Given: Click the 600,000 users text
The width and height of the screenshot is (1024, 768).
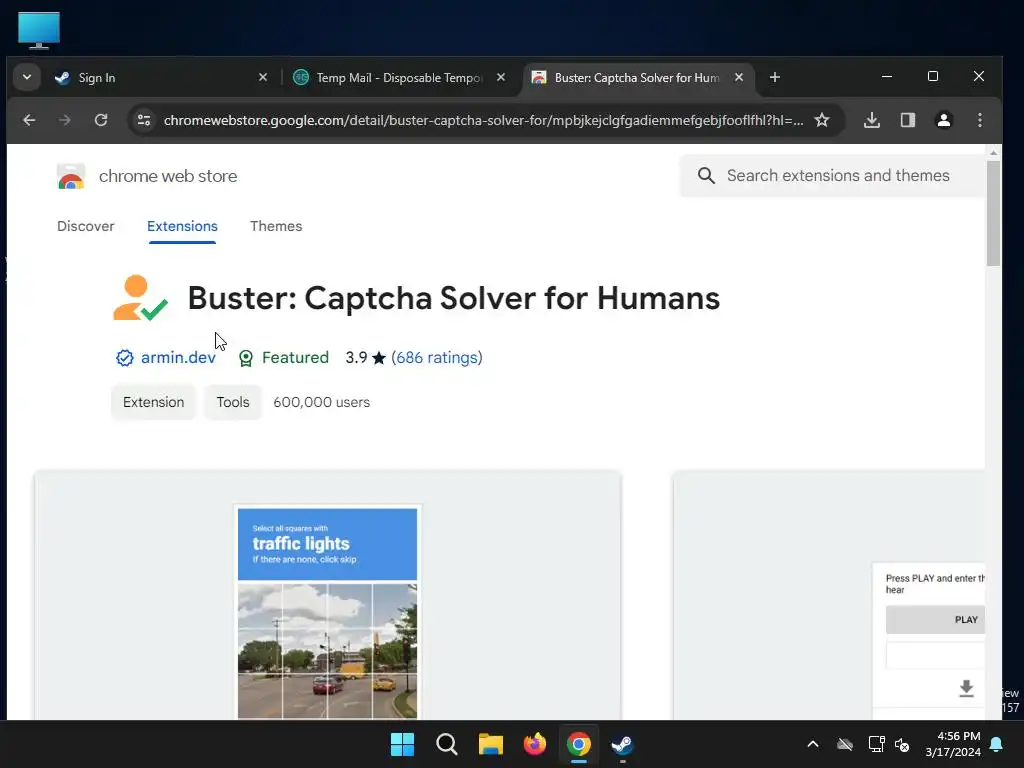Looking at the screenshot, I should [321, 402].
